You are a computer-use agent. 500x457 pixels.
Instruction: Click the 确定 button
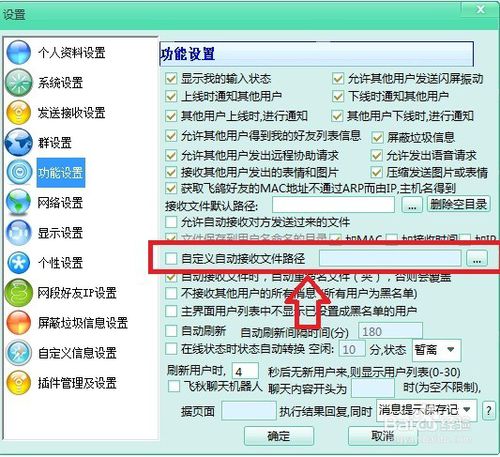(279, 436)
